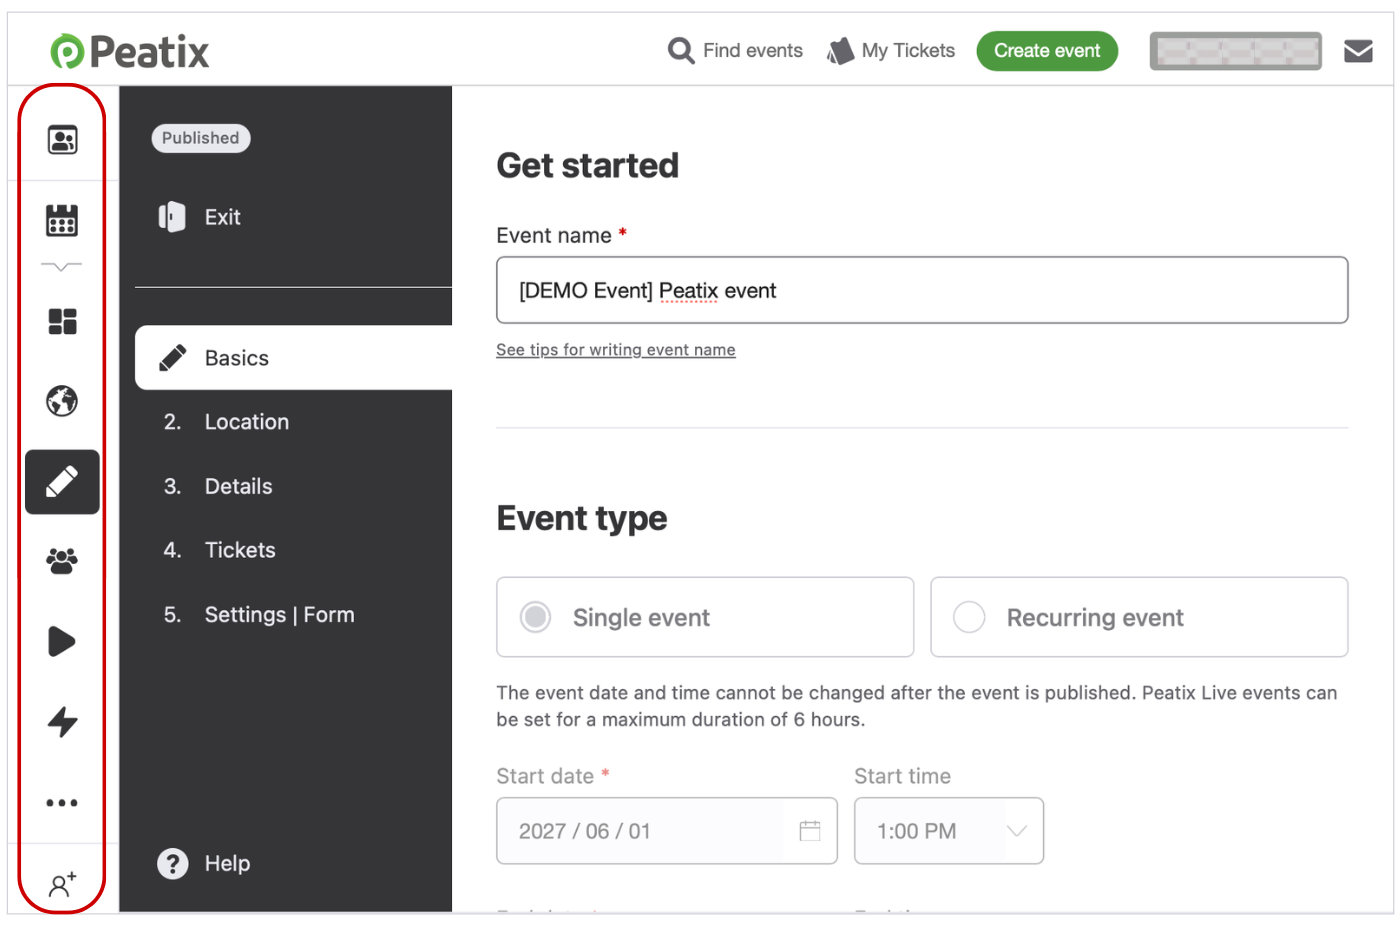The width and height of the screenshot is (1398, 930).
Task: Click the Find events link
Action: [753, 50]
